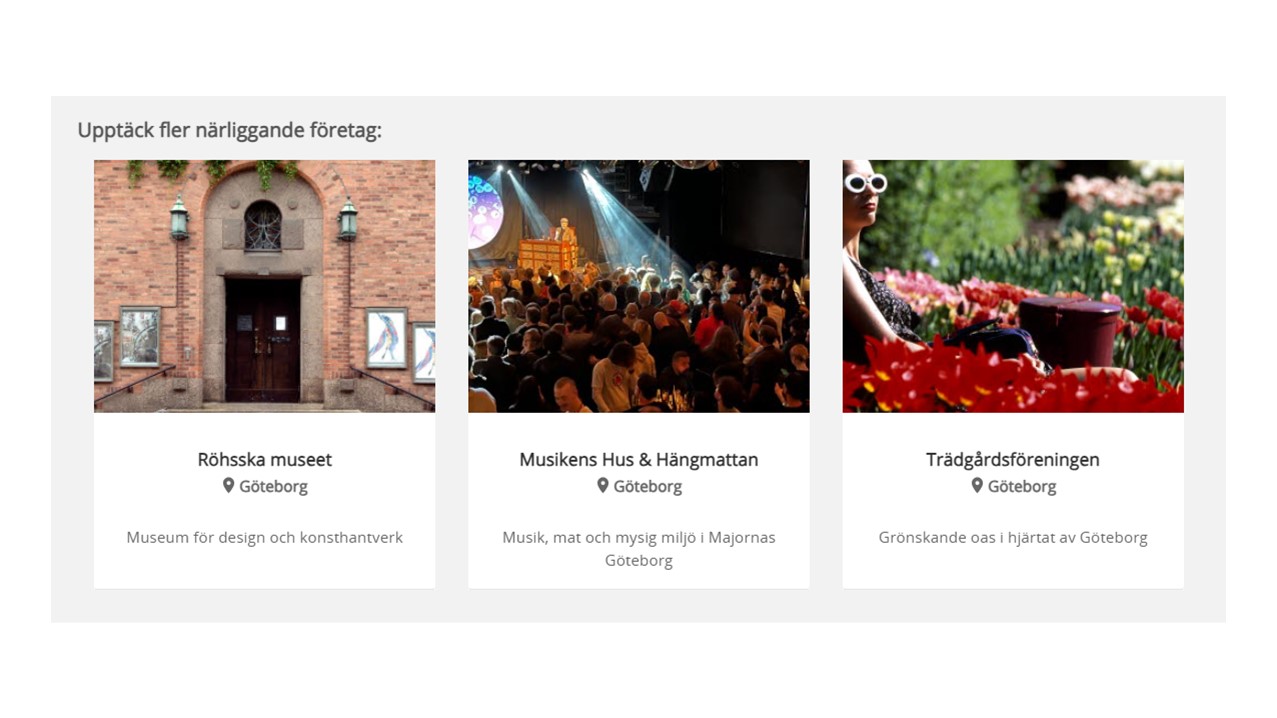Open the Röhsska museet brick building photo
Screen dimensions: 1277x718
click(264, 285)
